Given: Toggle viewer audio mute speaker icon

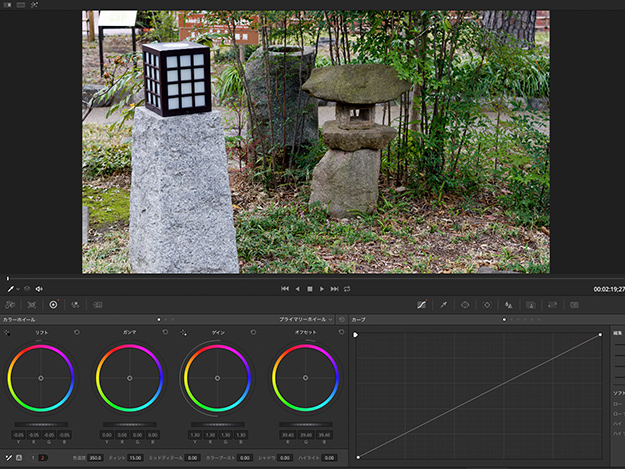Looking at the screenshot, I should (x=39, y=288).
